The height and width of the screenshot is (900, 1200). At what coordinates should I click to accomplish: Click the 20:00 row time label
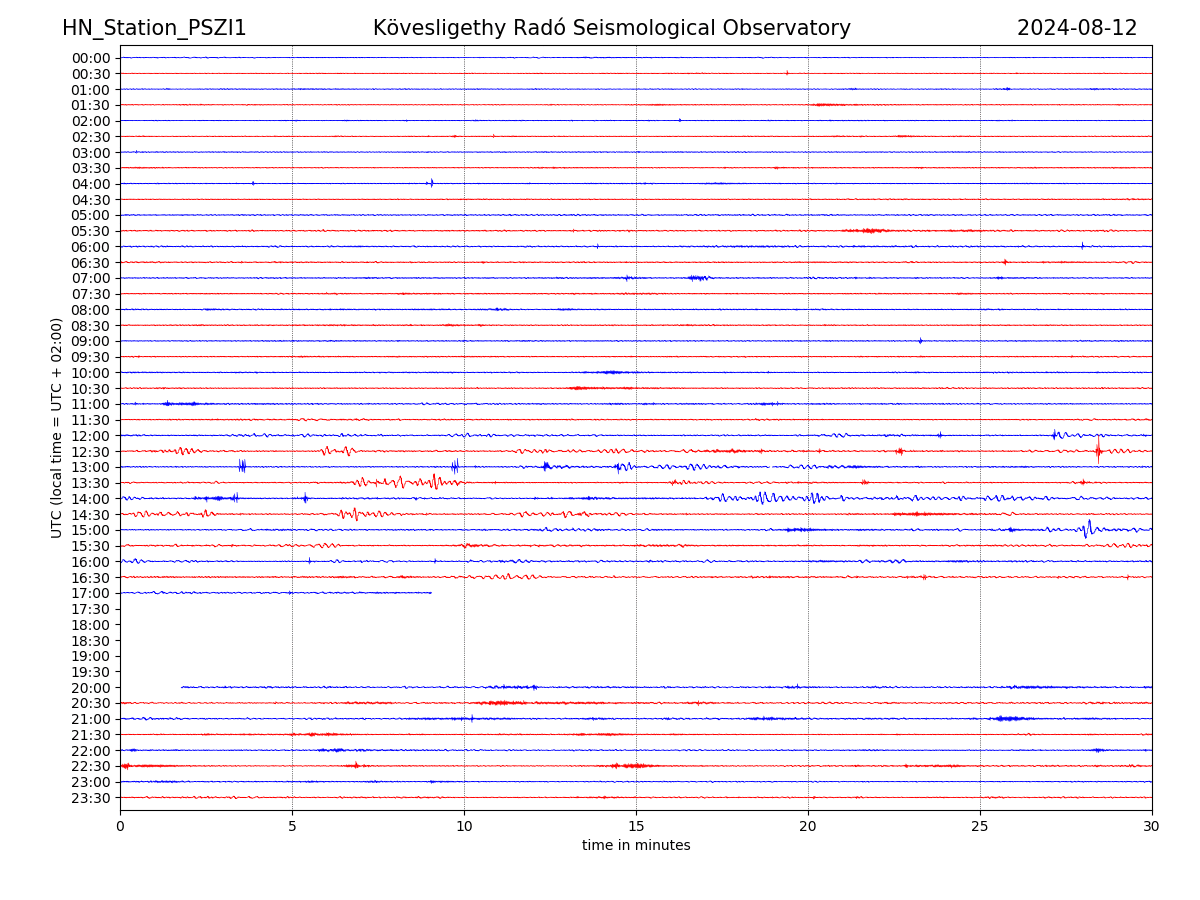(x=91, y=688)
